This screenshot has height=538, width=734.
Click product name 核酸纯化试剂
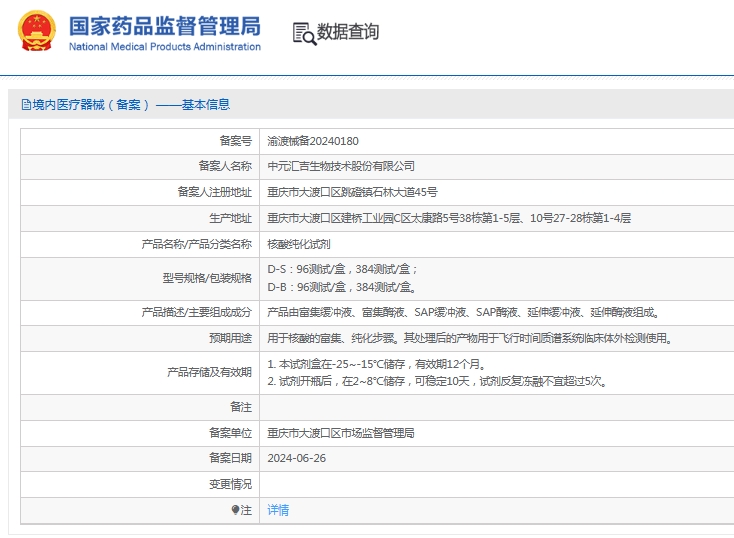(299, 244)
